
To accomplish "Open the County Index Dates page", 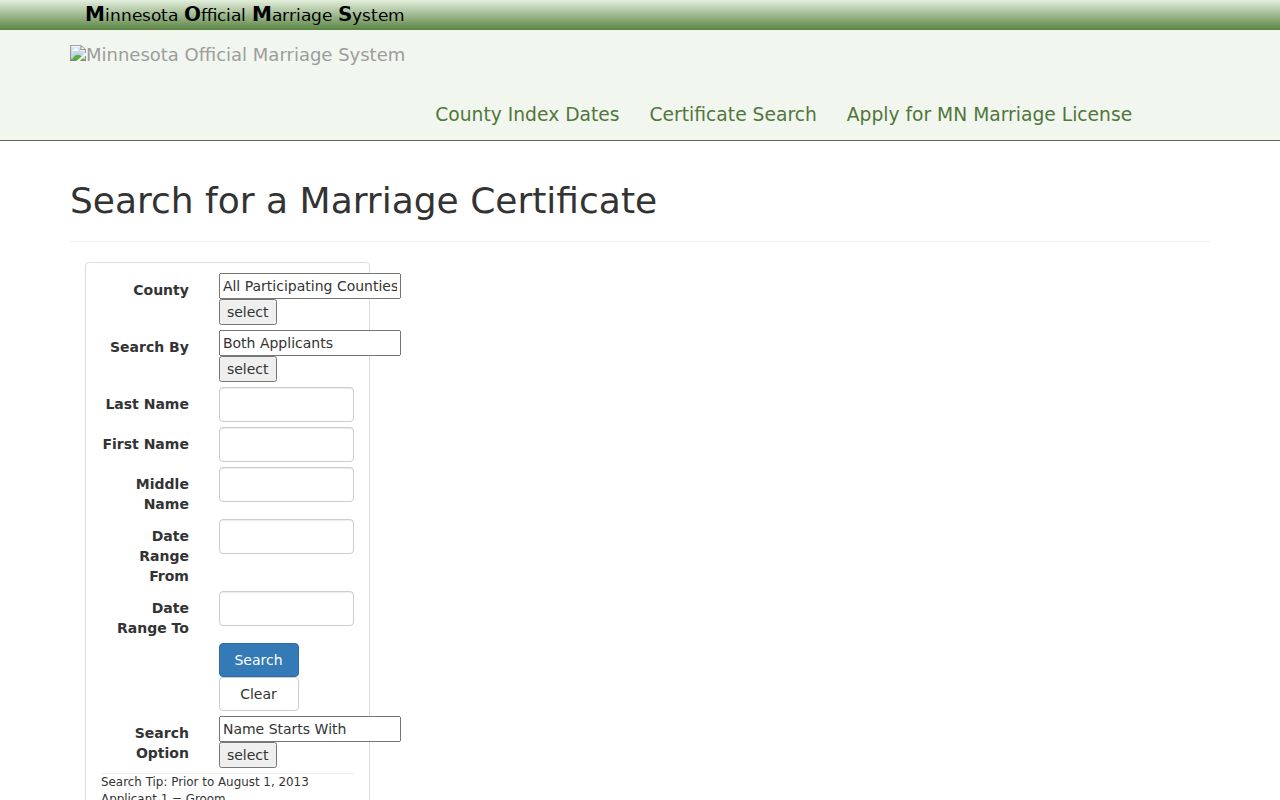I will point(527,114).
